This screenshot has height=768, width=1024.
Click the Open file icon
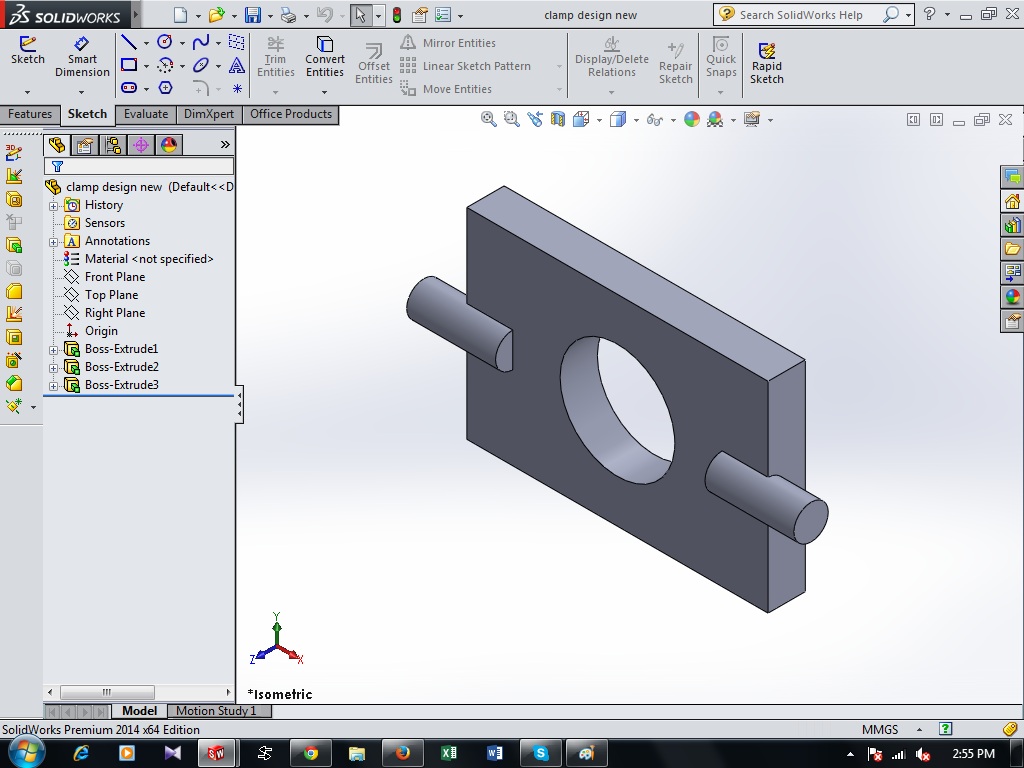pyautogui.click(x=216, y=14)
